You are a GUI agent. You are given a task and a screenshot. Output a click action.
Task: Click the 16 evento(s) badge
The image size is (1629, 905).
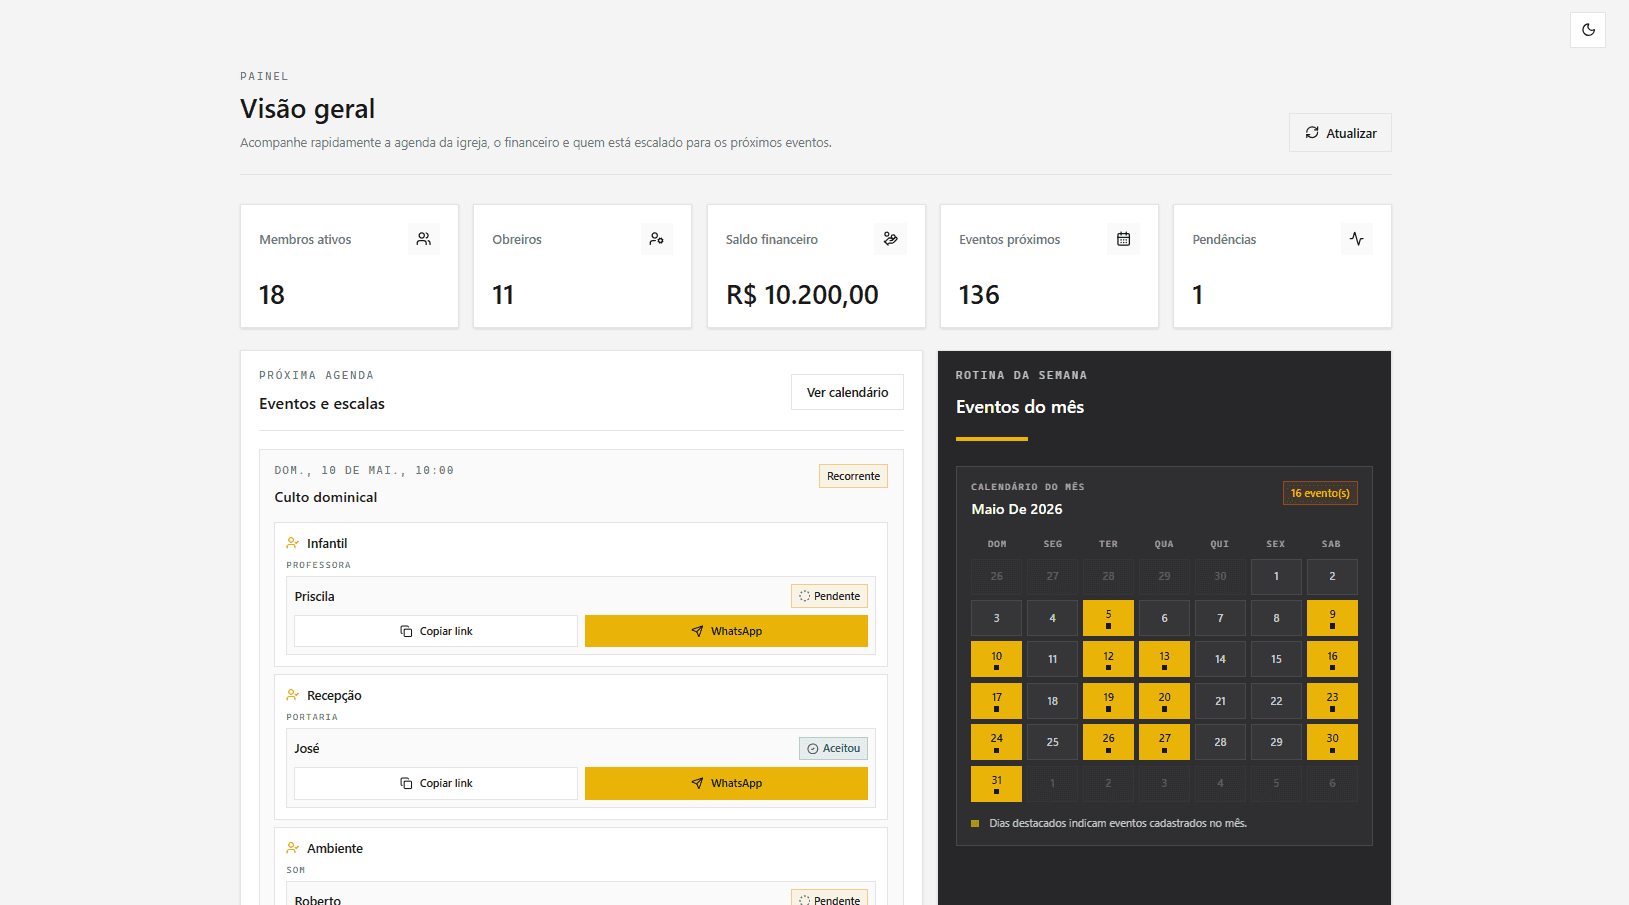tap(1320, 493)
